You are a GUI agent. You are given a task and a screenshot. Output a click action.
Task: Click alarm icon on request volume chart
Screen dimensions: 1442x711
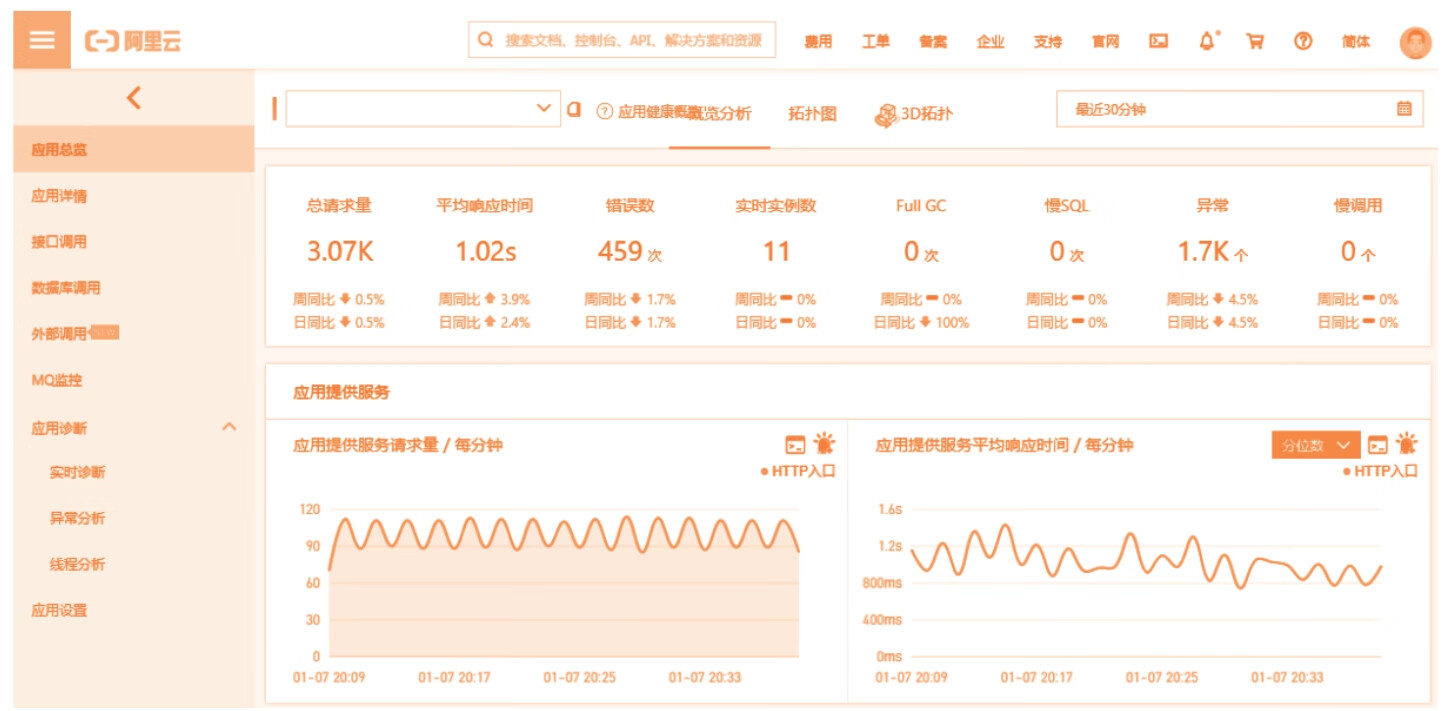824,445
